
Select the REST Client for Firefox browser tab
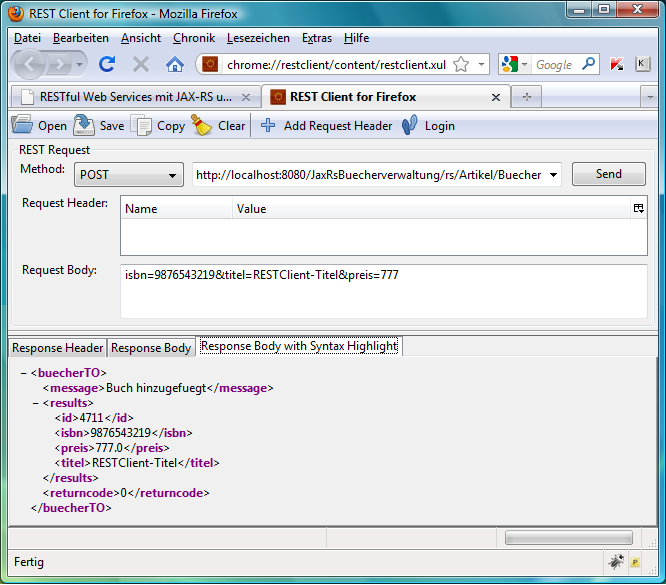pyautogui.click(x=386, y=97)
